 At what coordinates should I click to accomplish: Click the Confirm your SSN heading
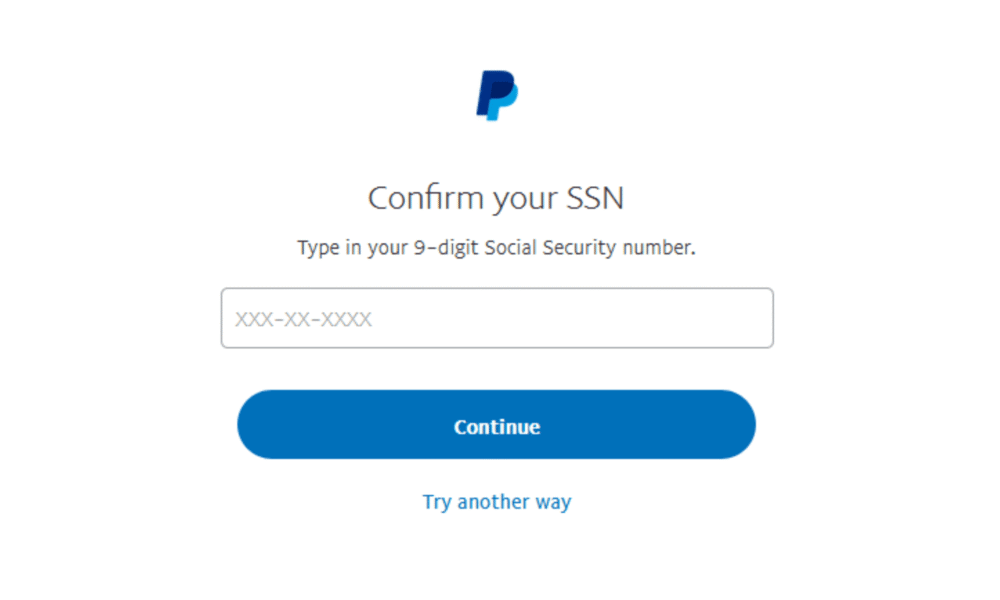496,197
